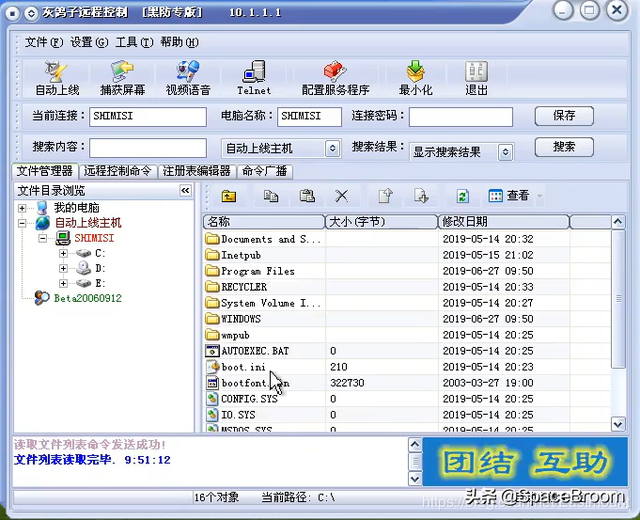Switch to 远程控制命令 tab
Screen dimensions: 640x520
pos(118,171)
